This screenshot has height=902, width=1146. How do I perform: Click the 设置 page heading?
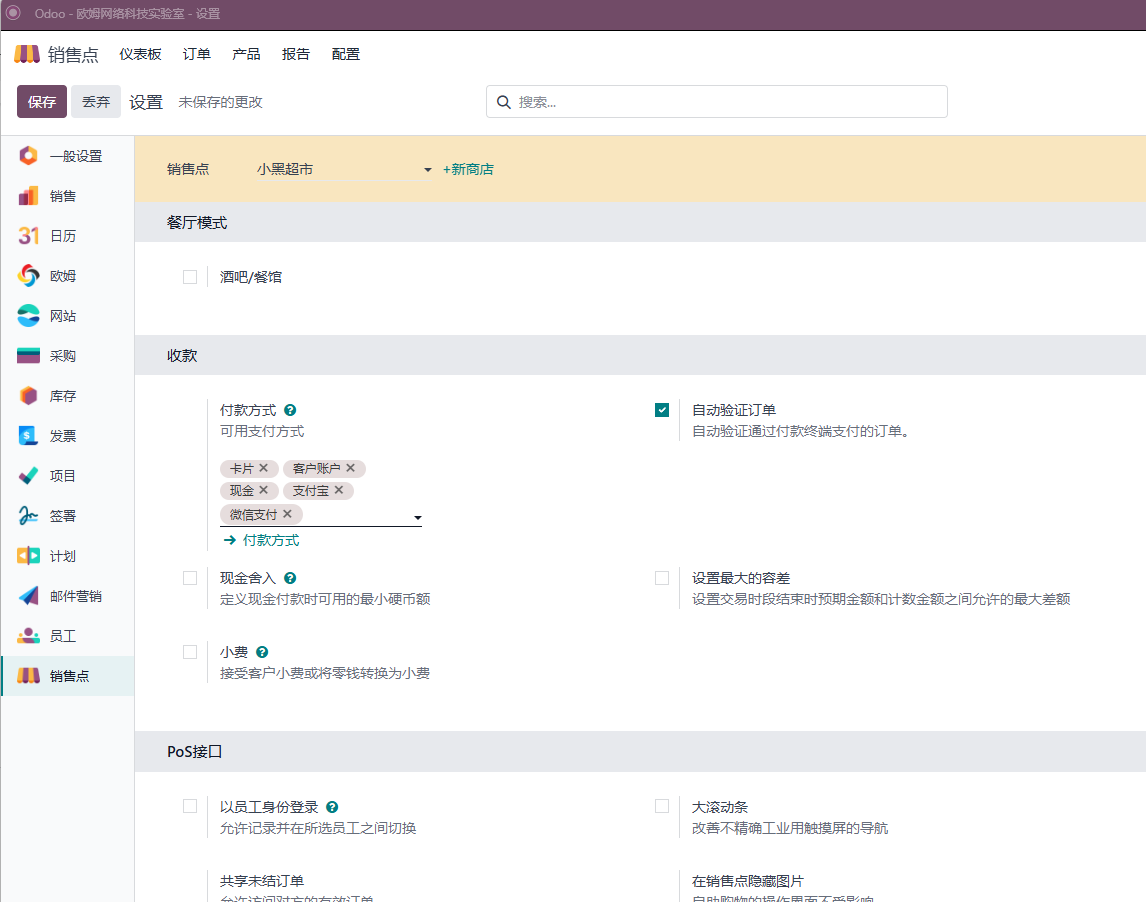pos(146,102)
